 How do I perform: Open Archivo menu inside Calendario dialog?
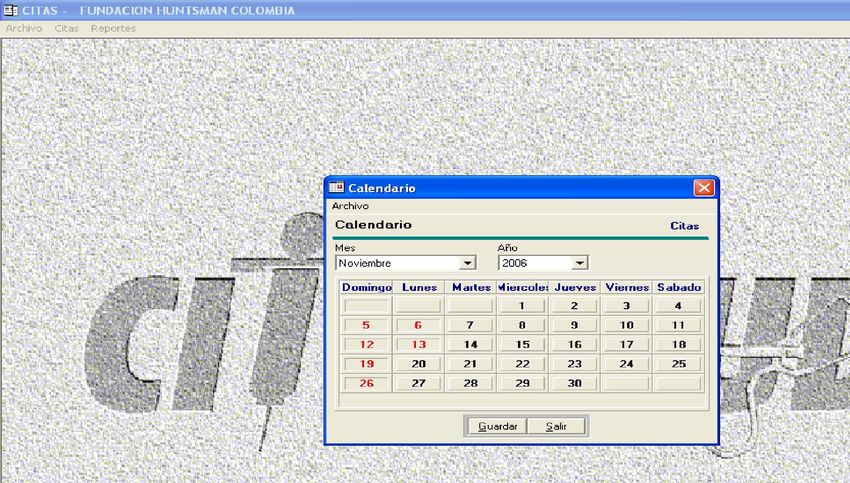(350, 206)
